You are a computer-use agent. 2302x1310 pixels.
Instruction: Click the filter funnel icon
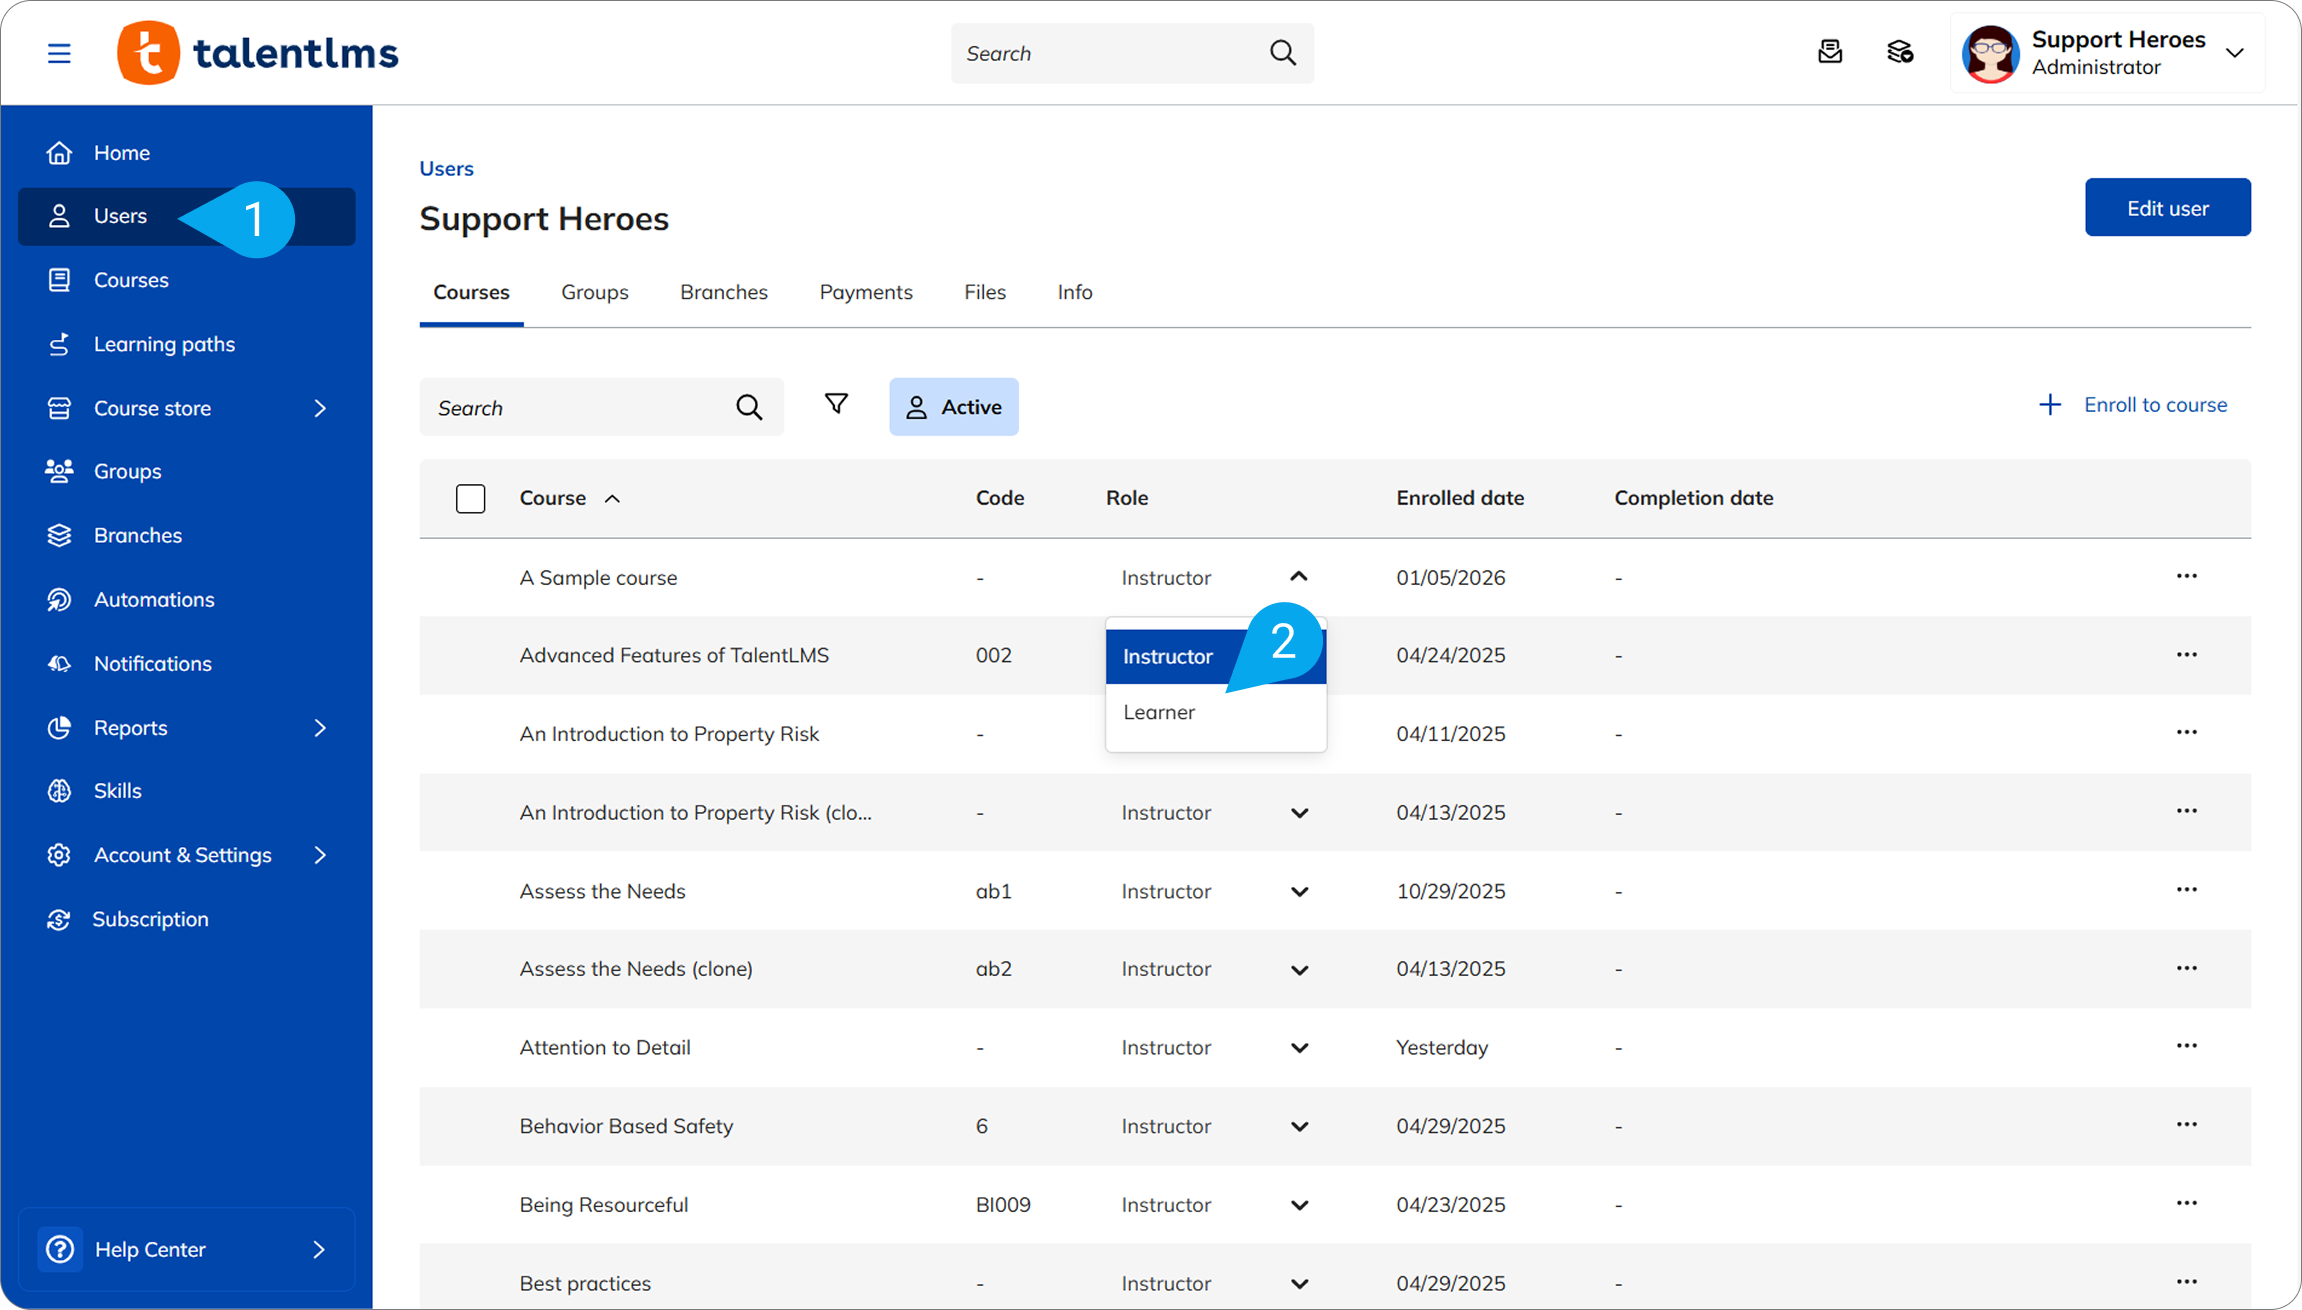pos(836,404)
